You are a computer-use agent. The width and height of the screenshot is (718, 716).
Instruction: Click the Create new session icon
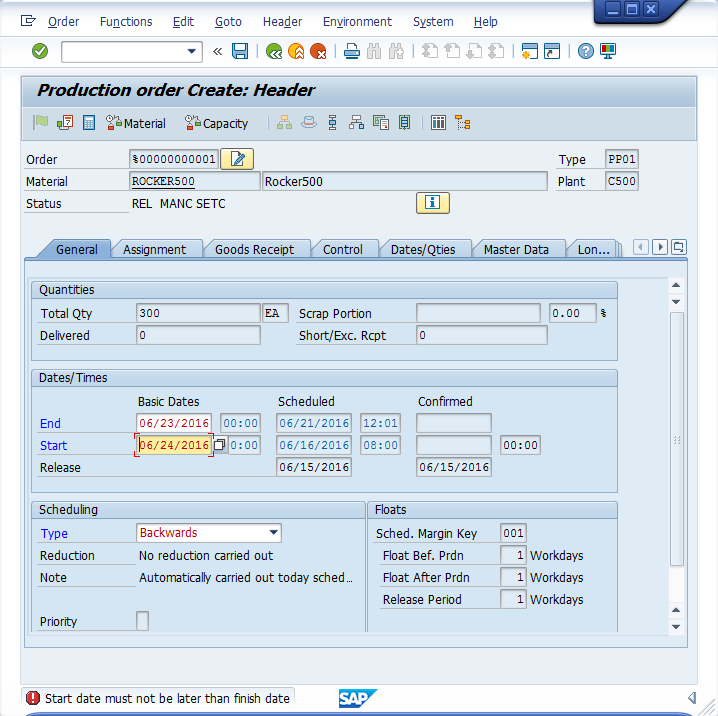click(x=529, y=51)
